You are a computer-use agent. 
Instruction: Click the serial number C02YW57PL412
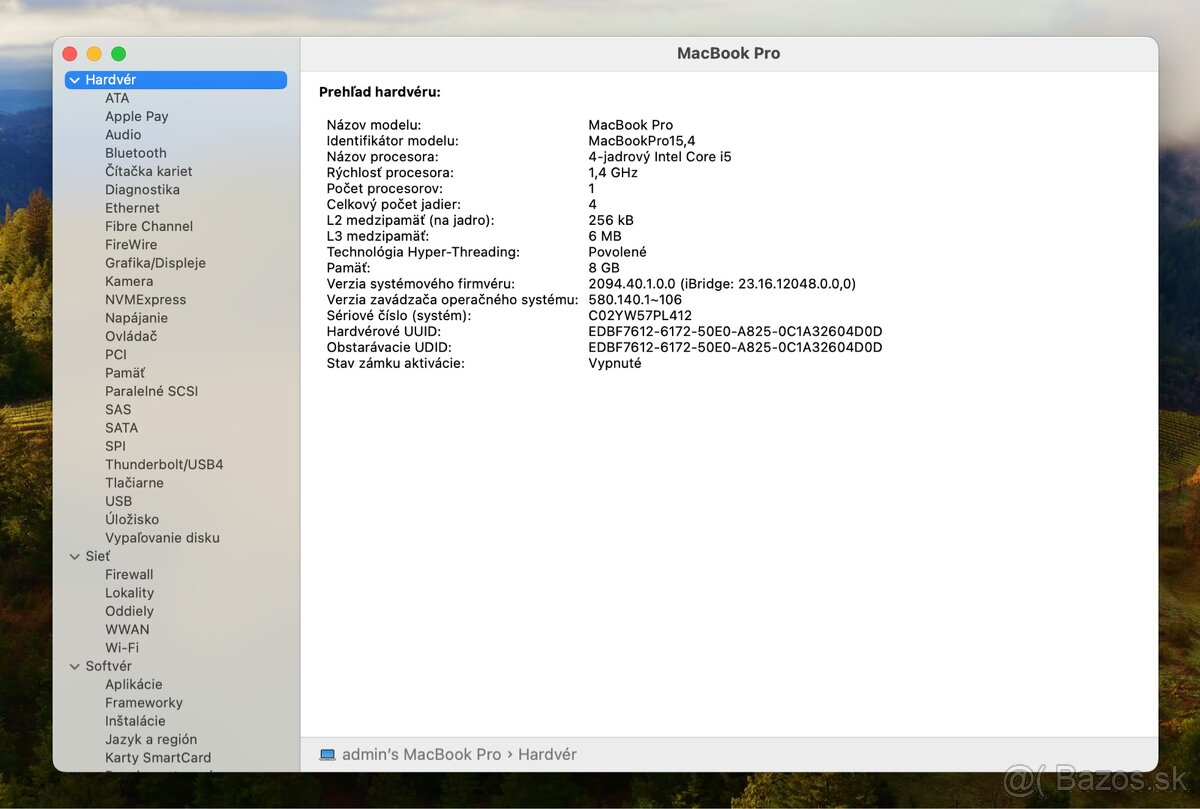pyautogui.click(x=640, y=316)
